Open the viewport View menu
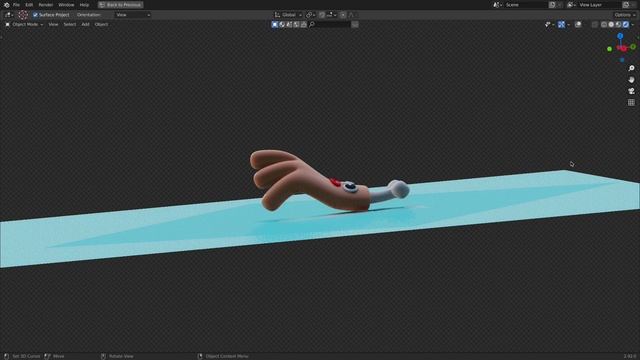640x360 pixels. point(53,24)
